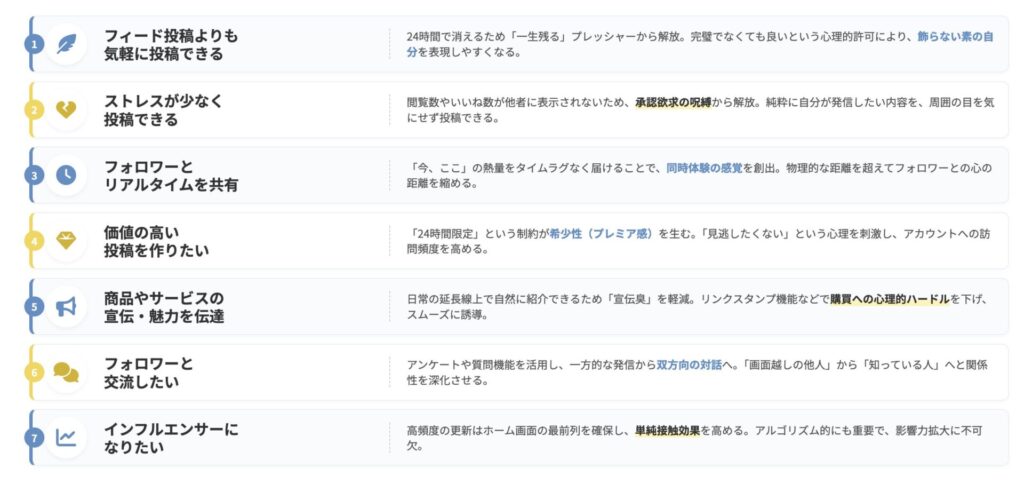Click the broken heart icon

66,109
